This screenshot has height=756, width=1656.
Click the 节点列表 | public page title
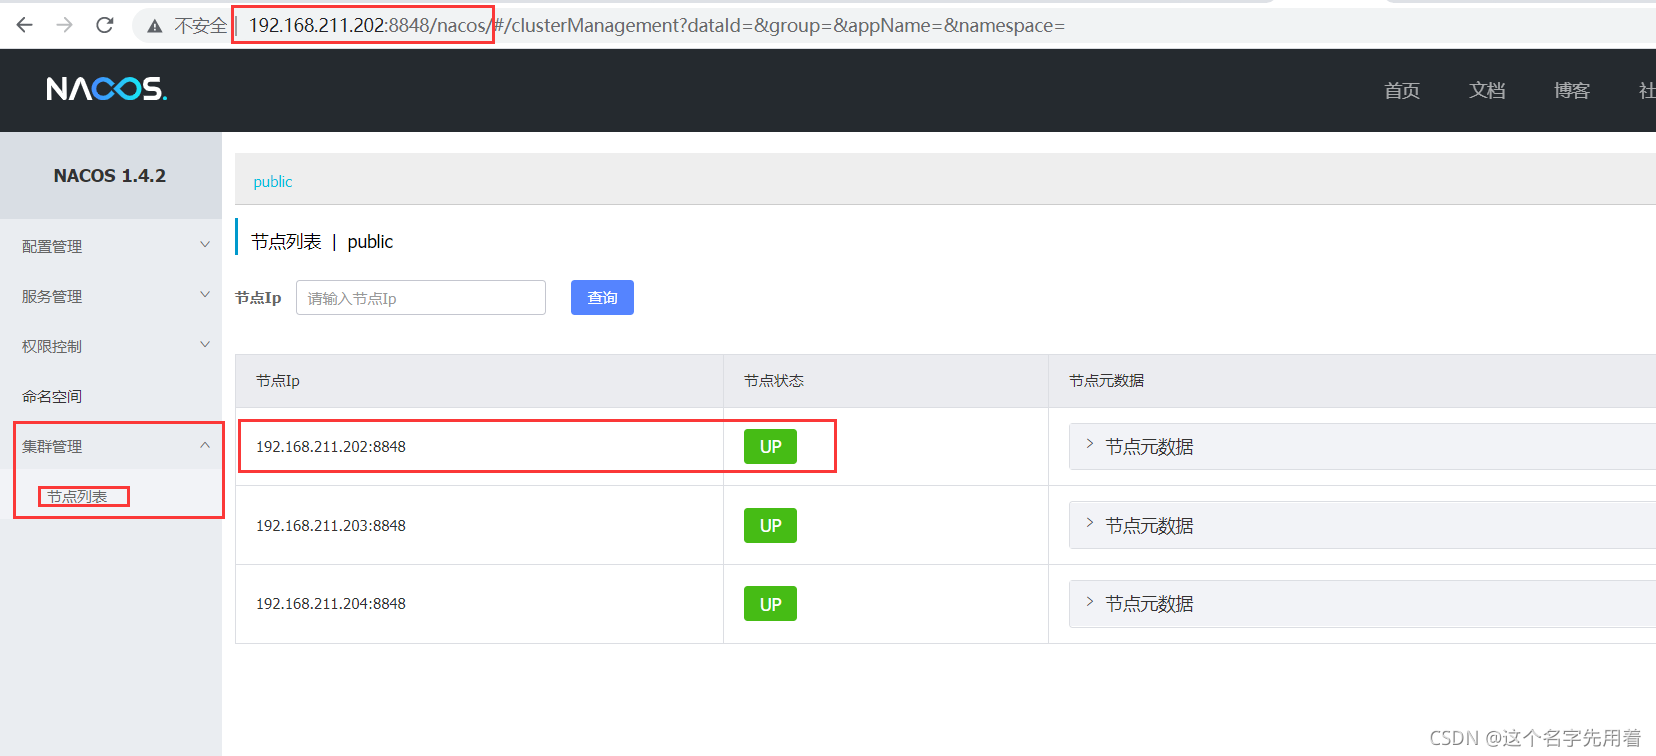point(322,242)
